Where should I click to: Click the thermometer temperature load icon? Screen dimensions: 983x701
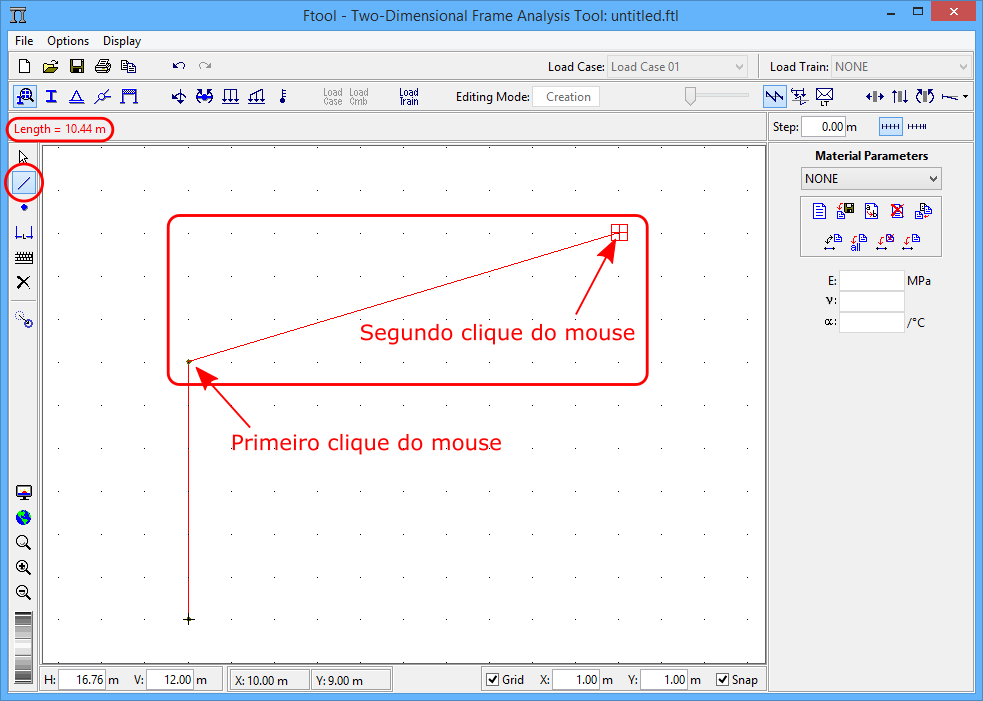pyautogui.click(x=283, y=96)
